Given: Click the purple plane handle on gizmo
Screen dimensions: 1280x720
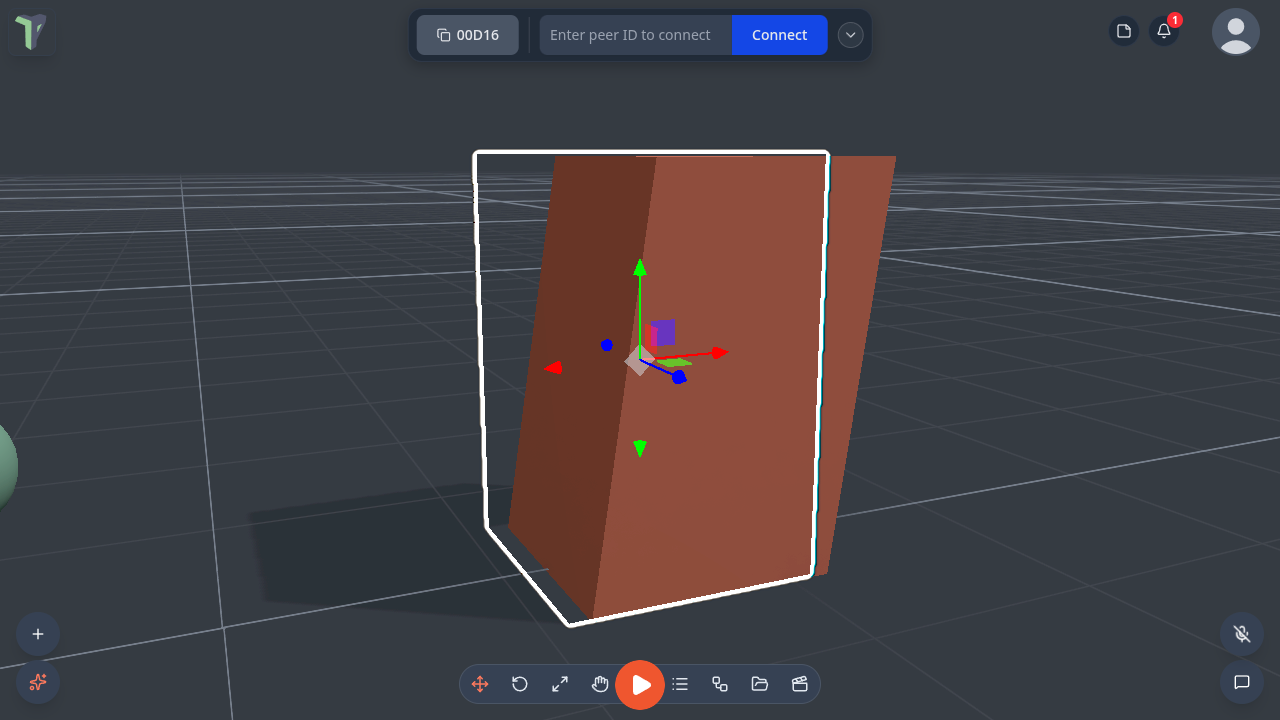Looking at the screenshot, I should (665, 332).
